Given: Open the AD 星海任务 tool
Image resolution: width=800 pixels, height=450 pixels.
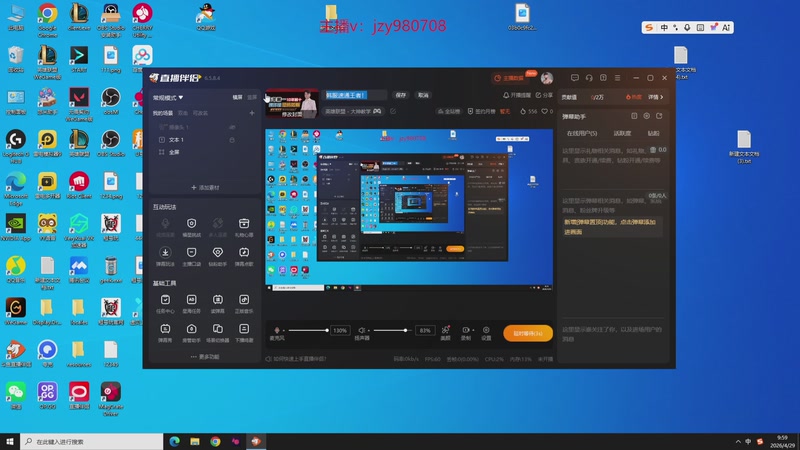Looking at the screenshot, I should [x=191, y=303].
